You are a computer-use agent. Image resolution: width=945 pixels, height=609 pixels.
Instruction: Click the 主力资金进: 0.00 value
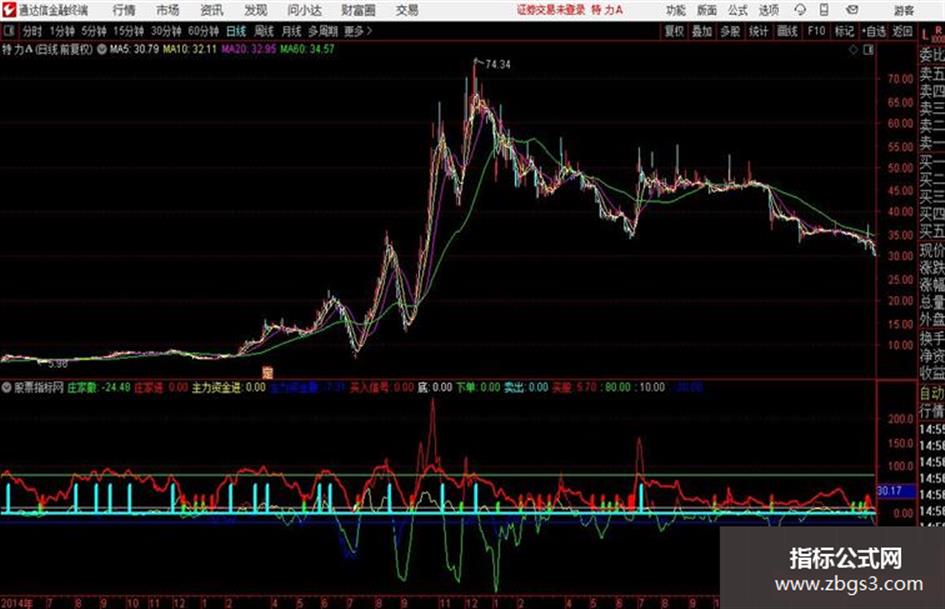(x=228, y=387)
